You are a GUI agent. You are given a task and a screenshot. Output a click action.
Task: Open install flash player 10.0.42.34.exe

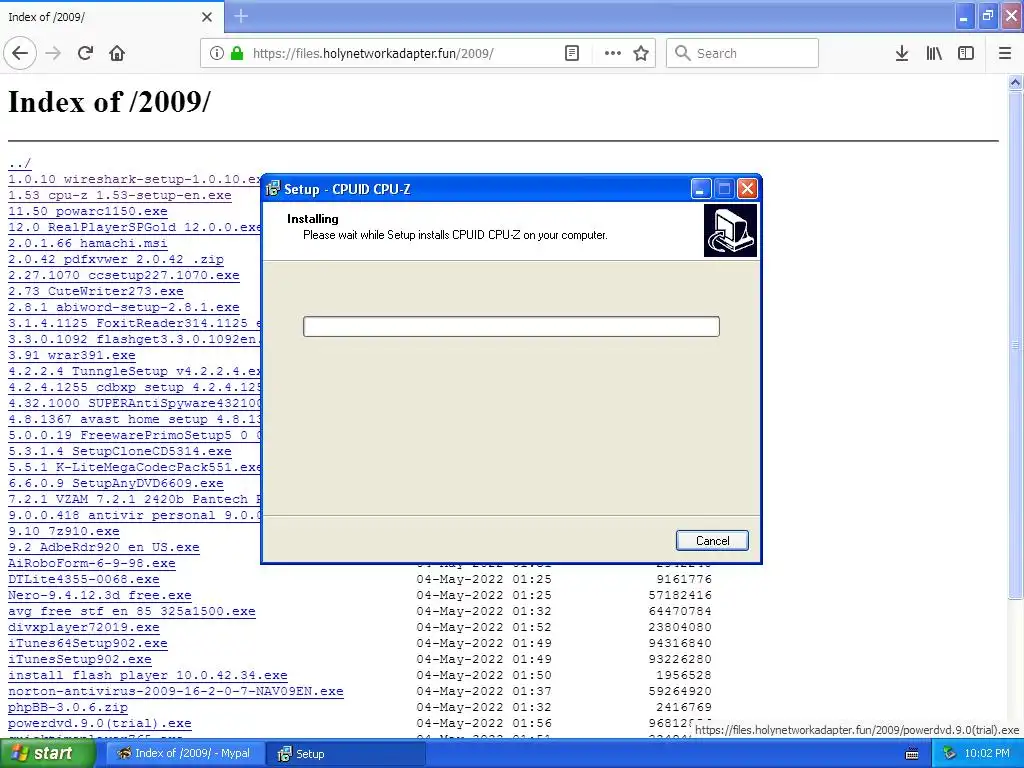148,675
